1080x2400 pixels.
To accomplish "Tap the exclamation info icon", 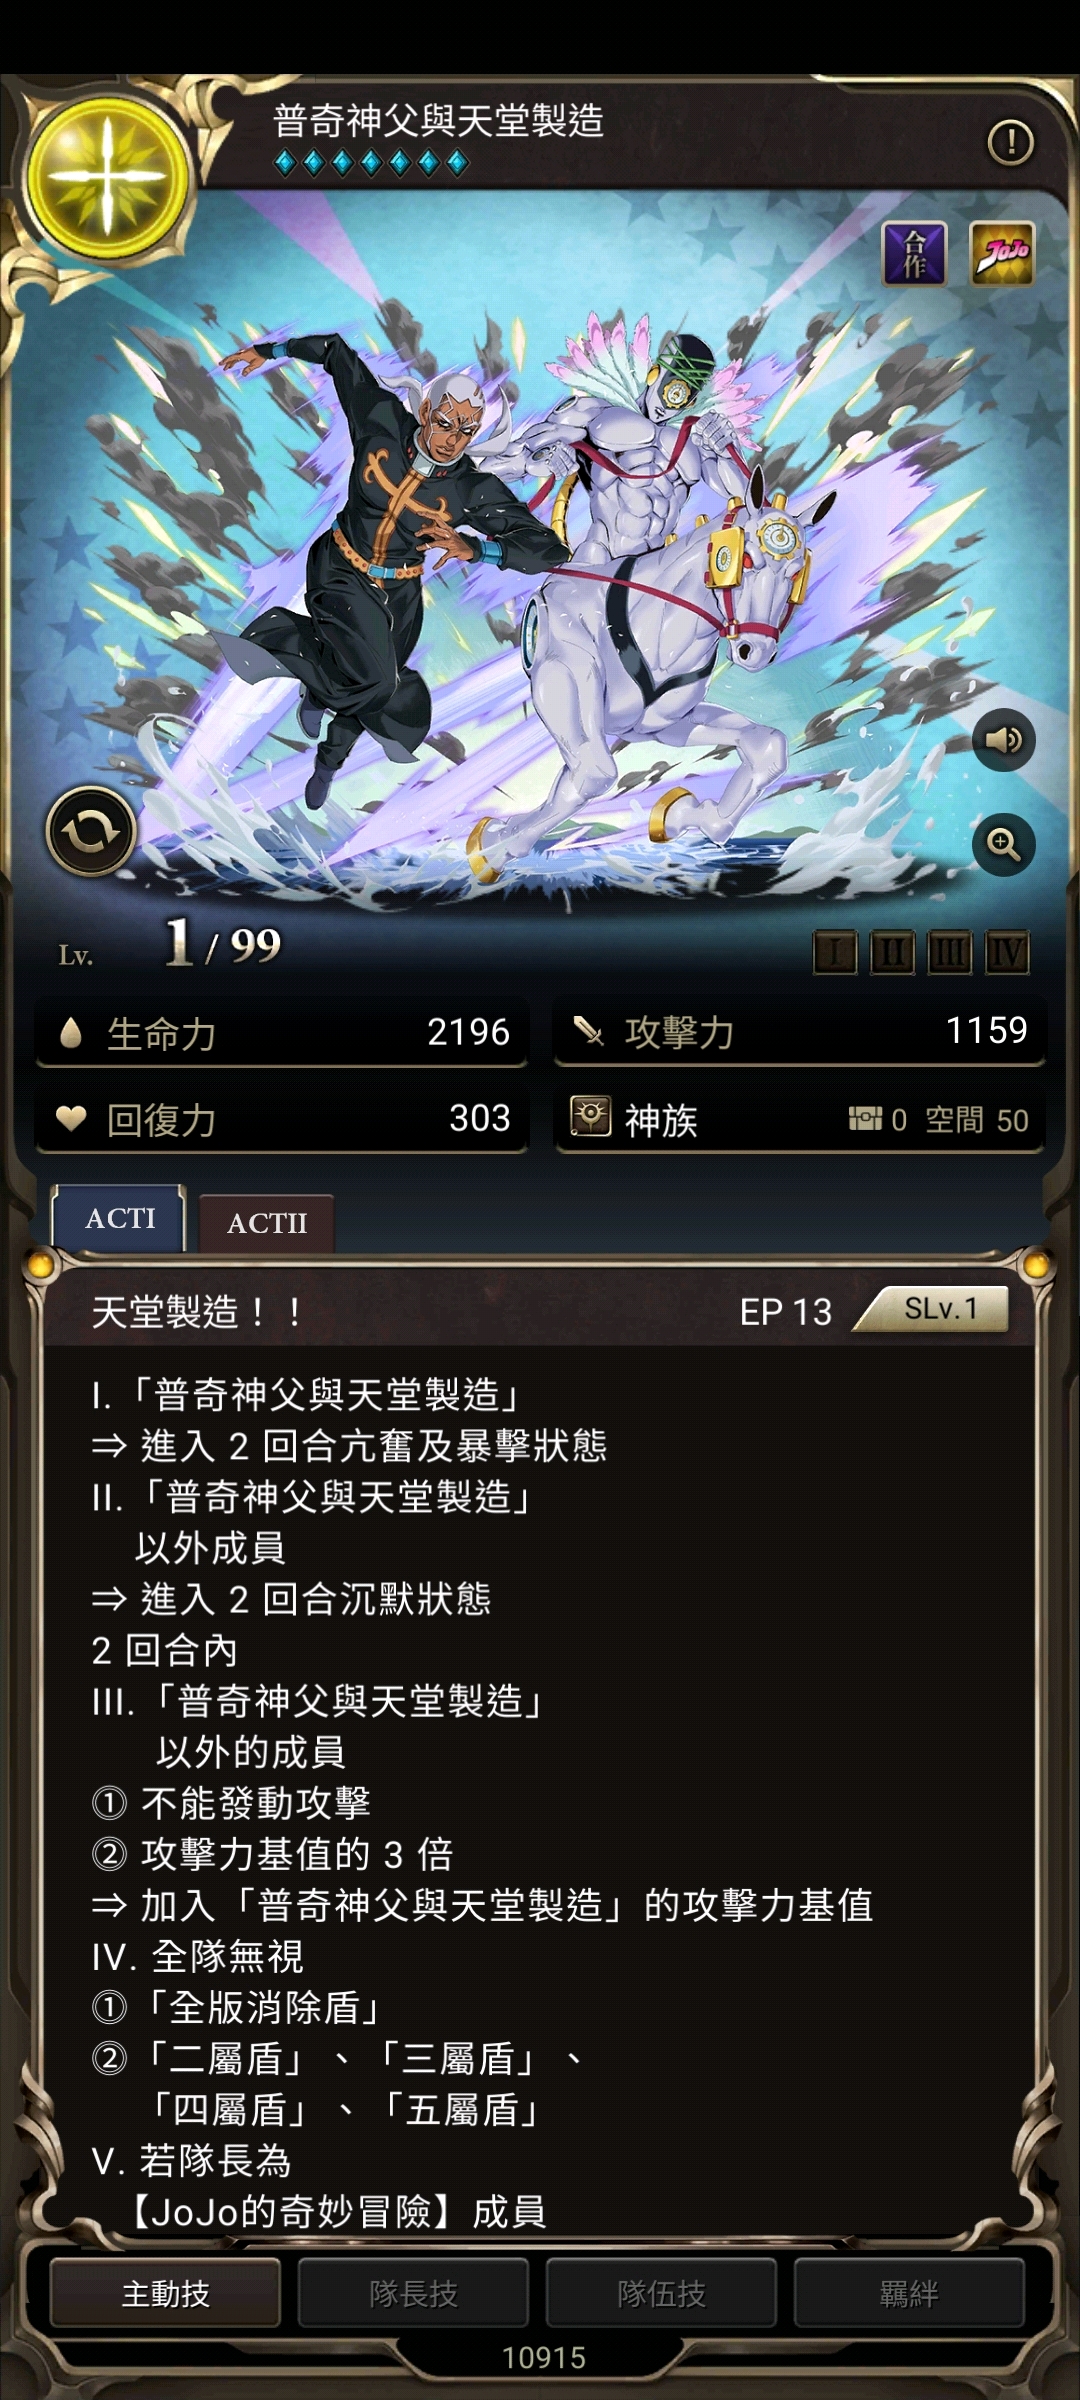I will pyautogui.click(x=1011, y=142).
